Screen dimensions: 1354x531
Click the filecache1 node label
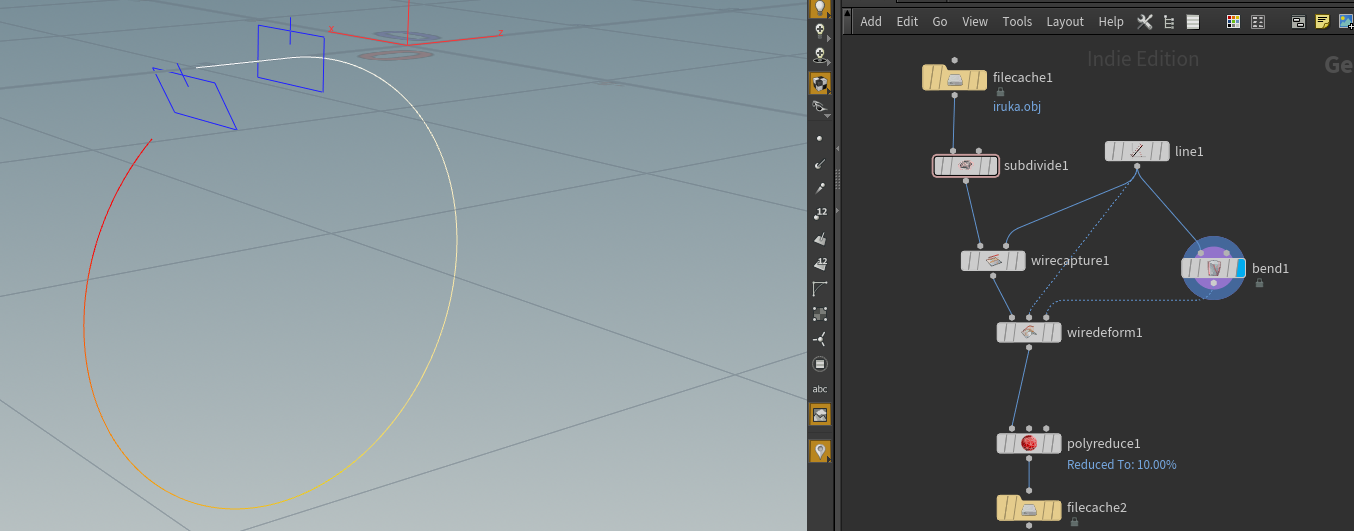coord(1023,77)
